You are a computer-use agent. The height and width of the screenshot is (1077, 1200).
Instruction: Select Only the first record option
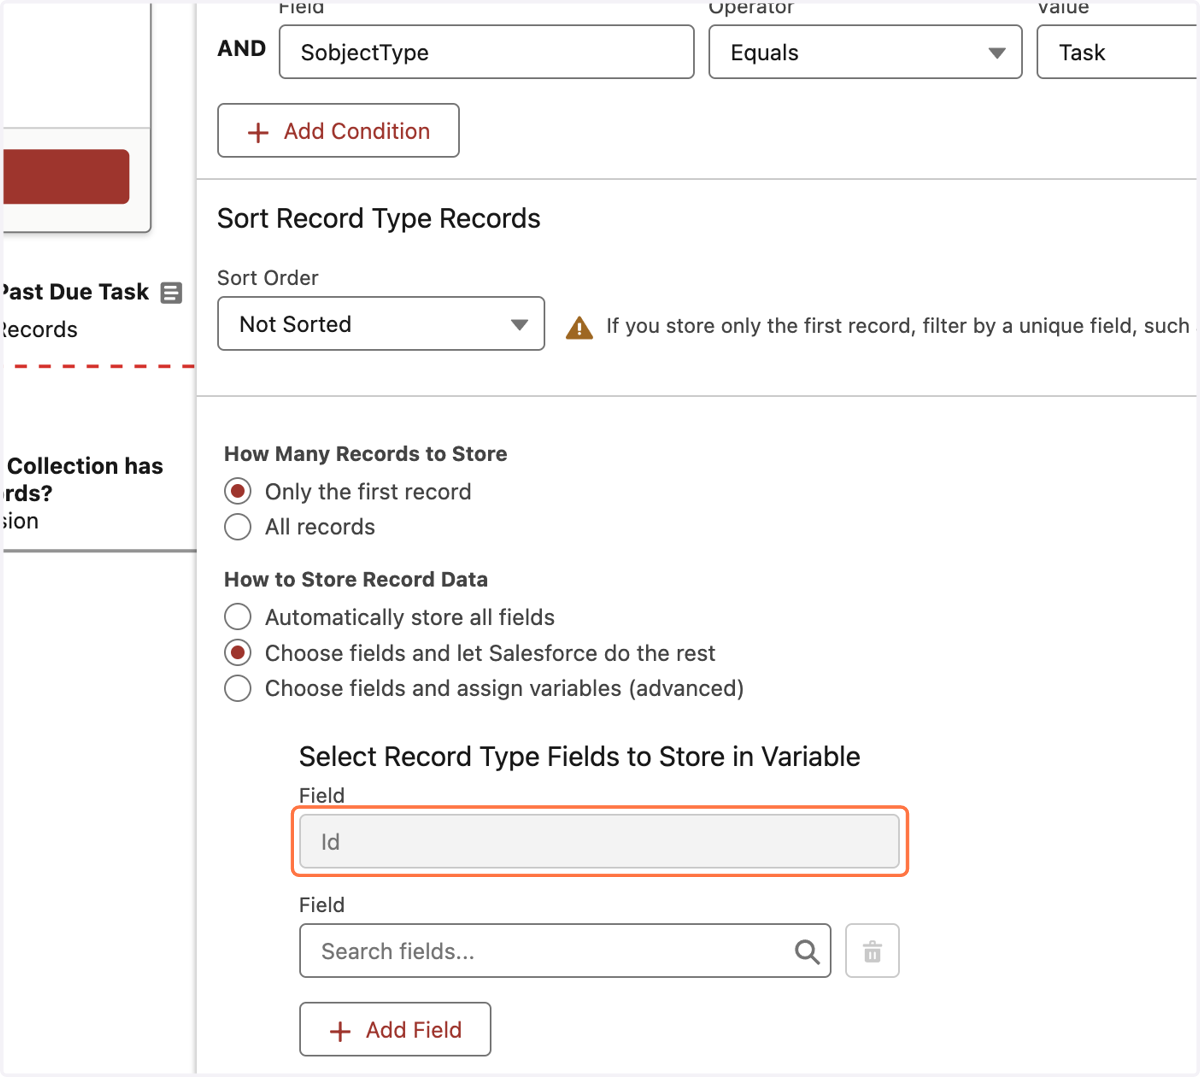tap(238, 492)
